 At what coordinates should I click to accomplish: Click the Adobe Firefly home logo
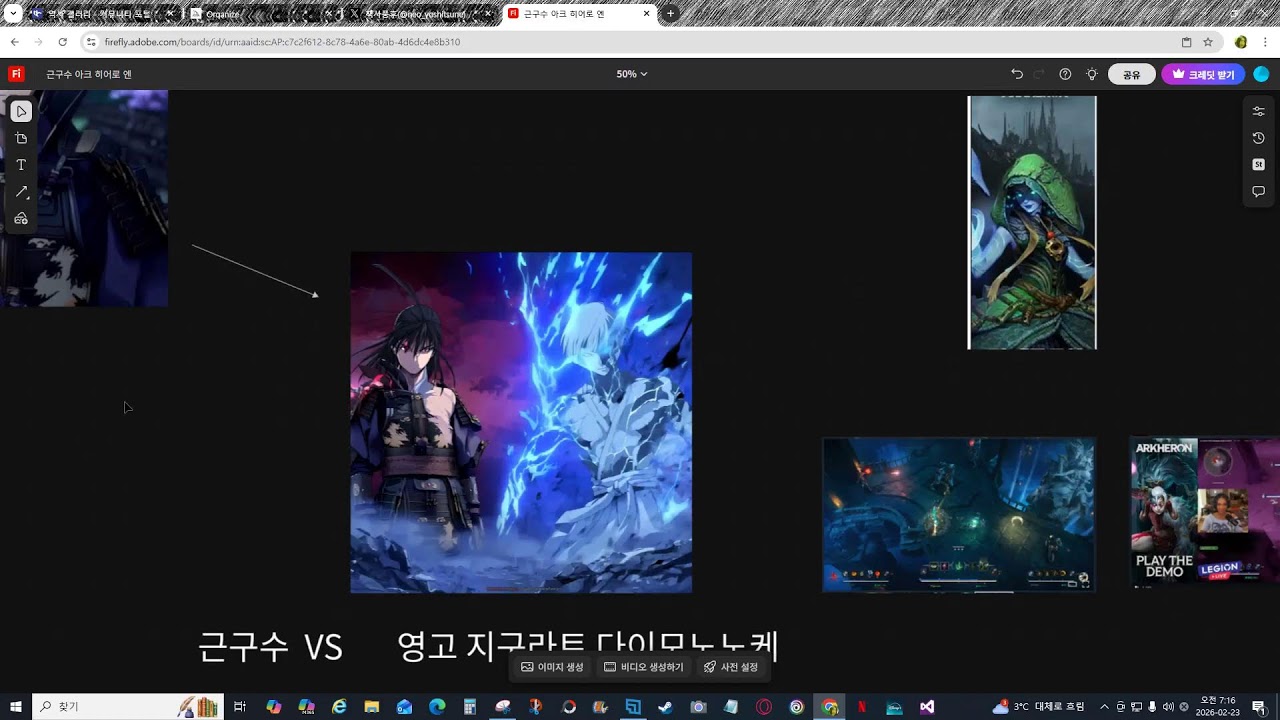pyautogui.click(x=16, y=74)
